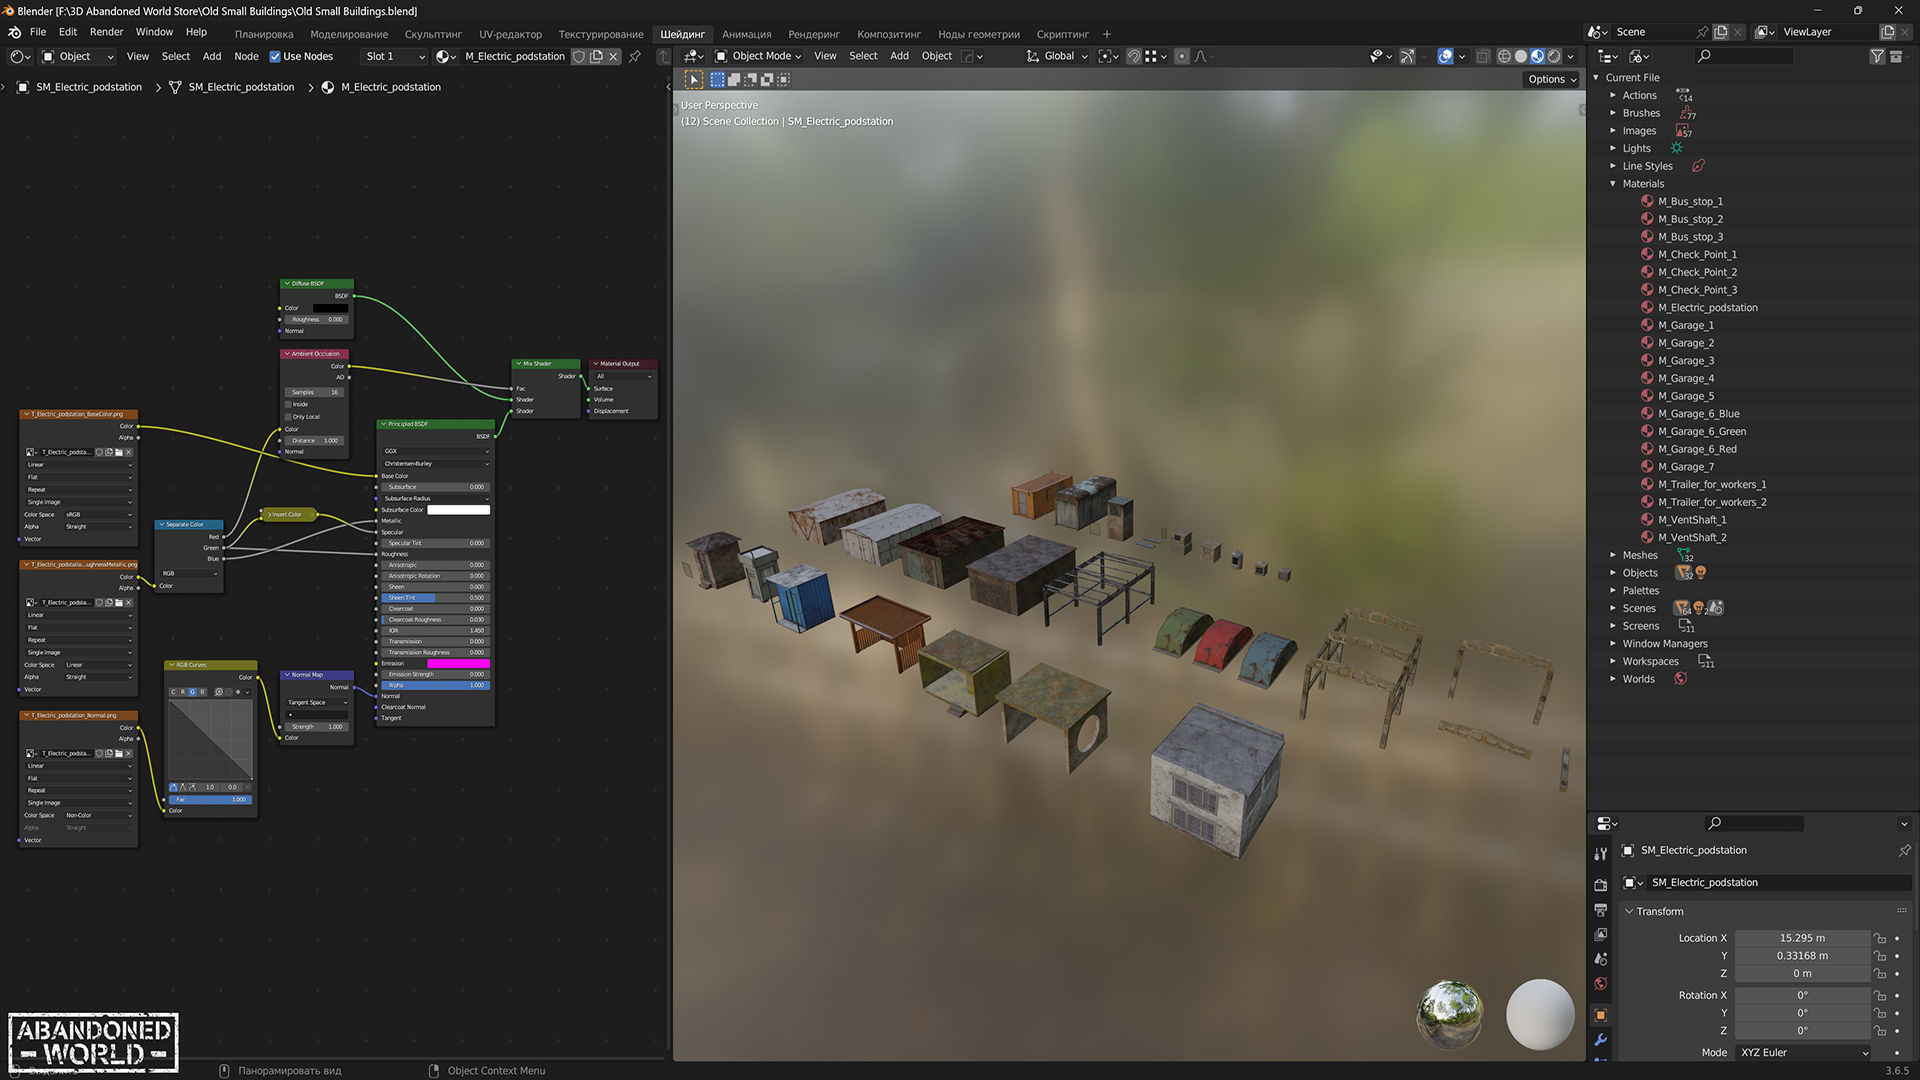Click the Emission magenta color swatch
The height and width of the screenshot is (1080, 1920).
[458, 664]
